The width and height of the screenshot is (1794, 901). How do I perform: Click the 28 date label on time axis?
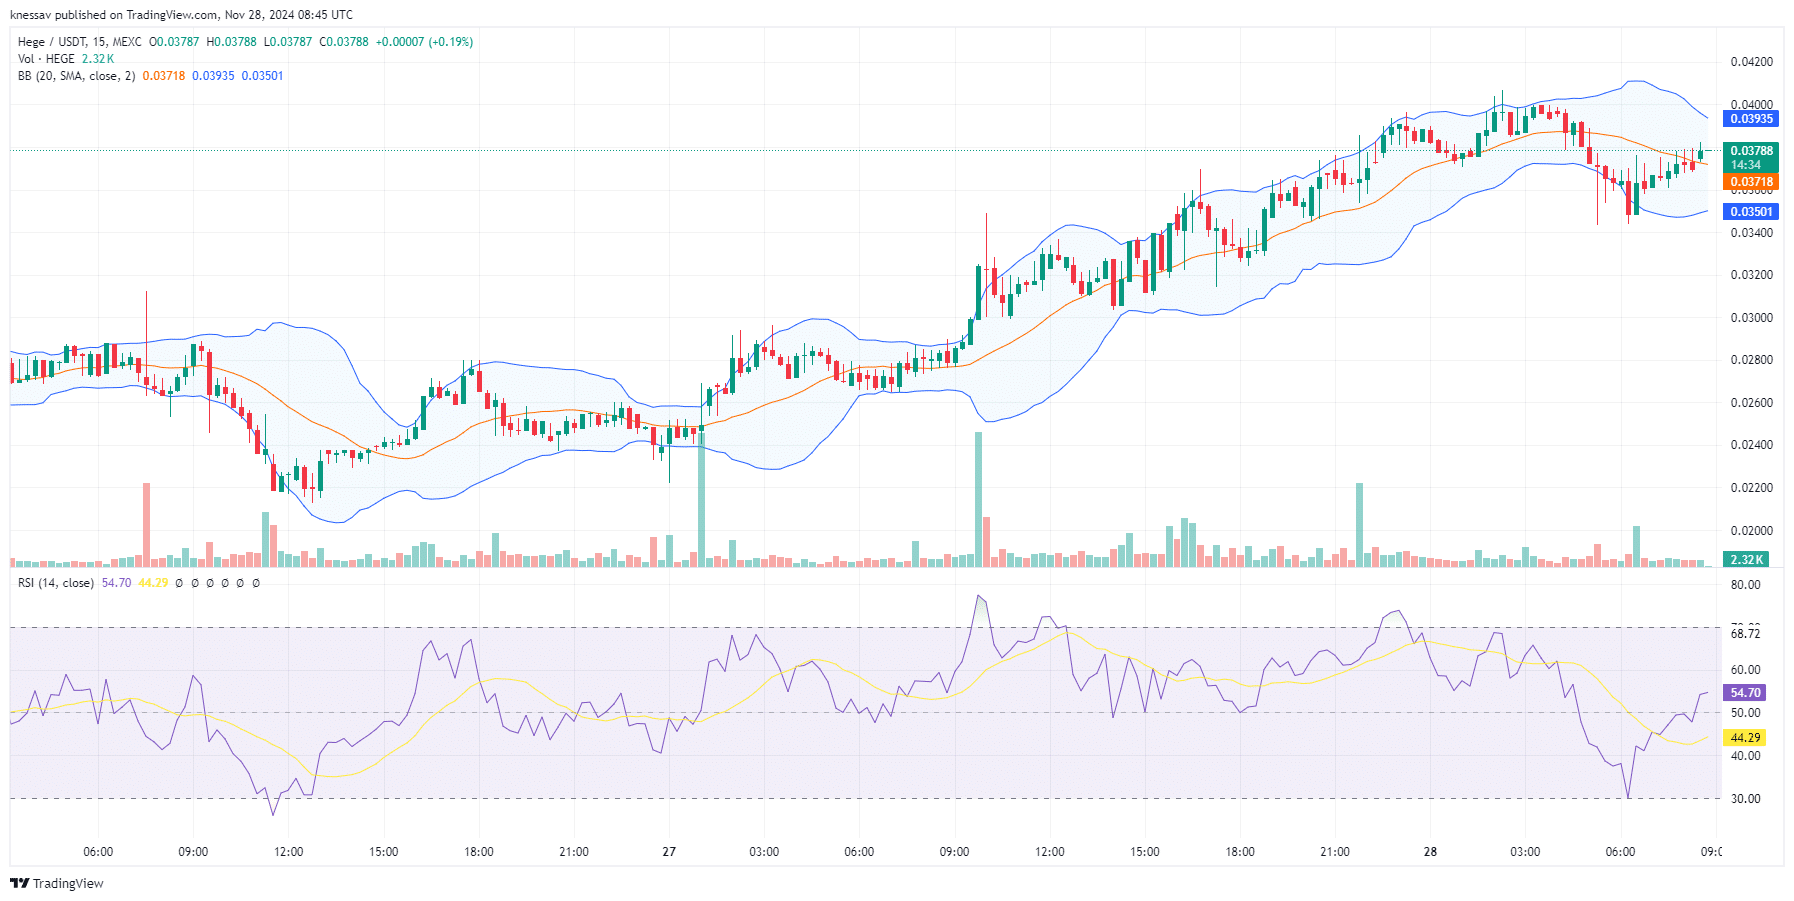pyautogui.click(x=1430, y=852)
